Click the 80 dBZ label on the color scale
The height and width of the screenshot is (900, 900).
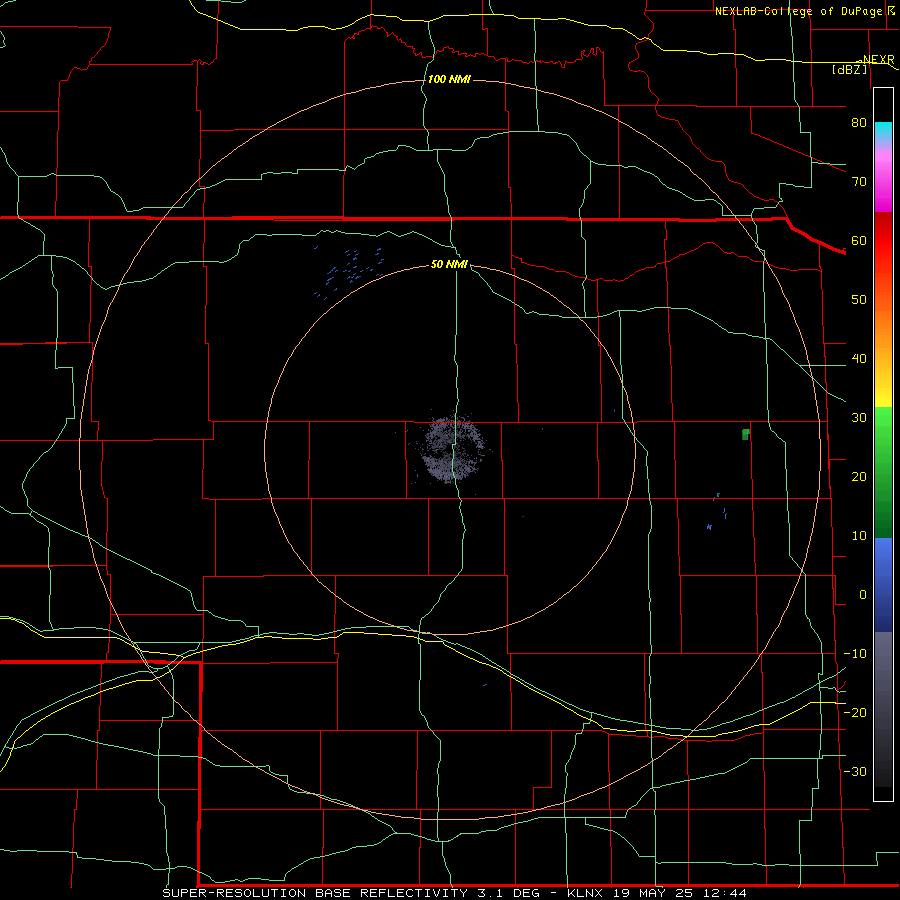(x=859, y=122)
